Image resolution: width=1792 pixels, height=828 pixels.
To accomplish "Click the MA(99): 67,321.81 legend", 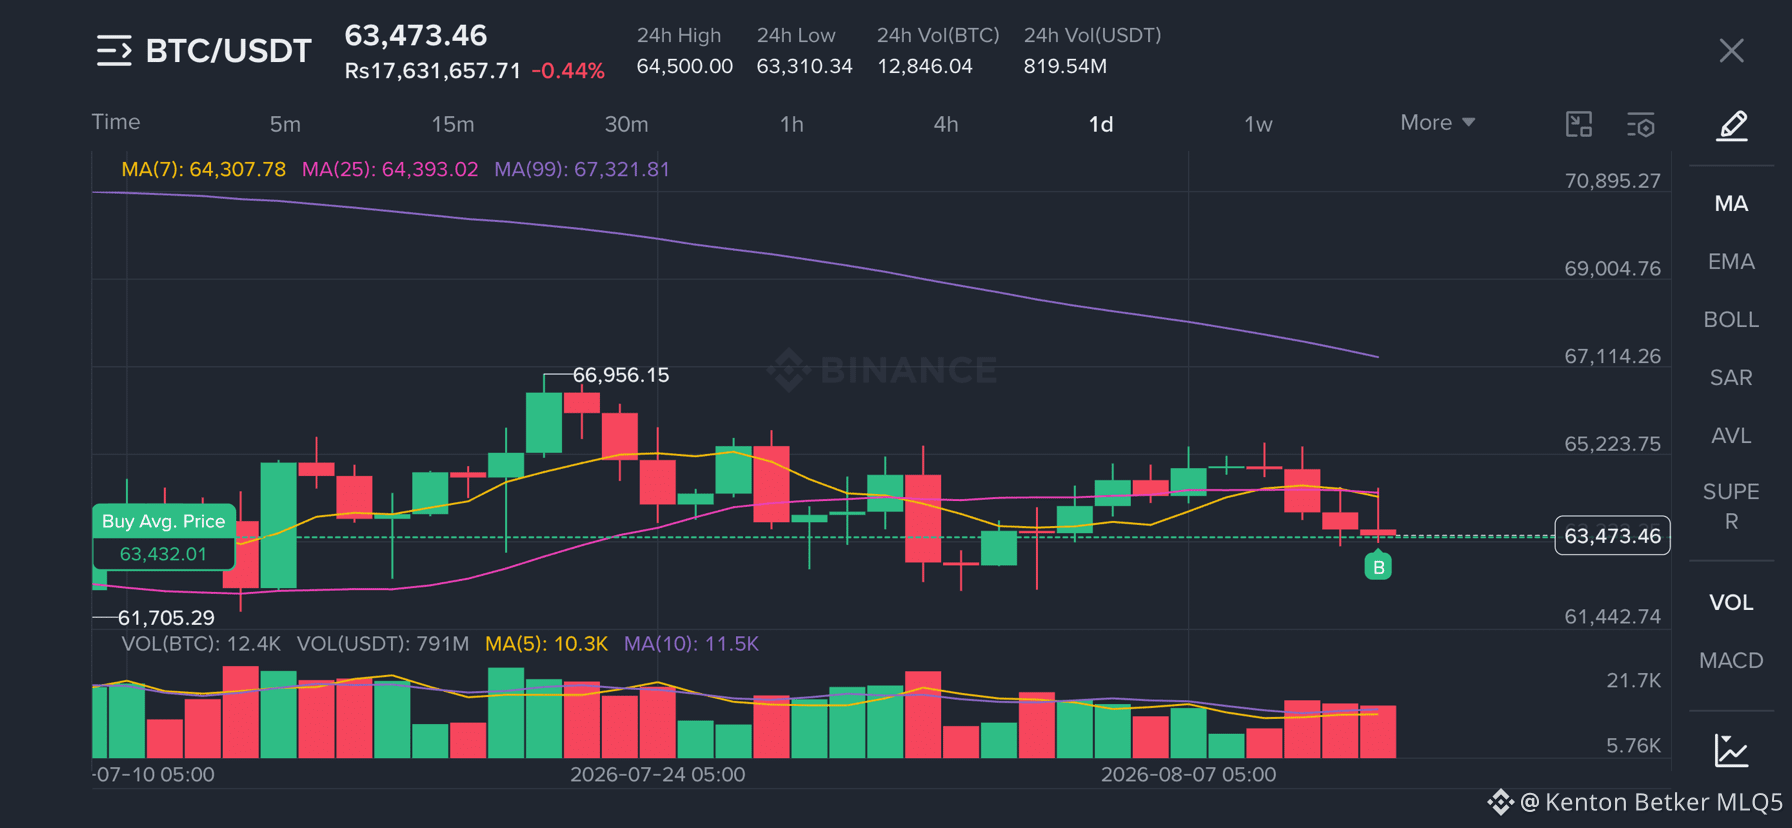I will tap(582, 169).
